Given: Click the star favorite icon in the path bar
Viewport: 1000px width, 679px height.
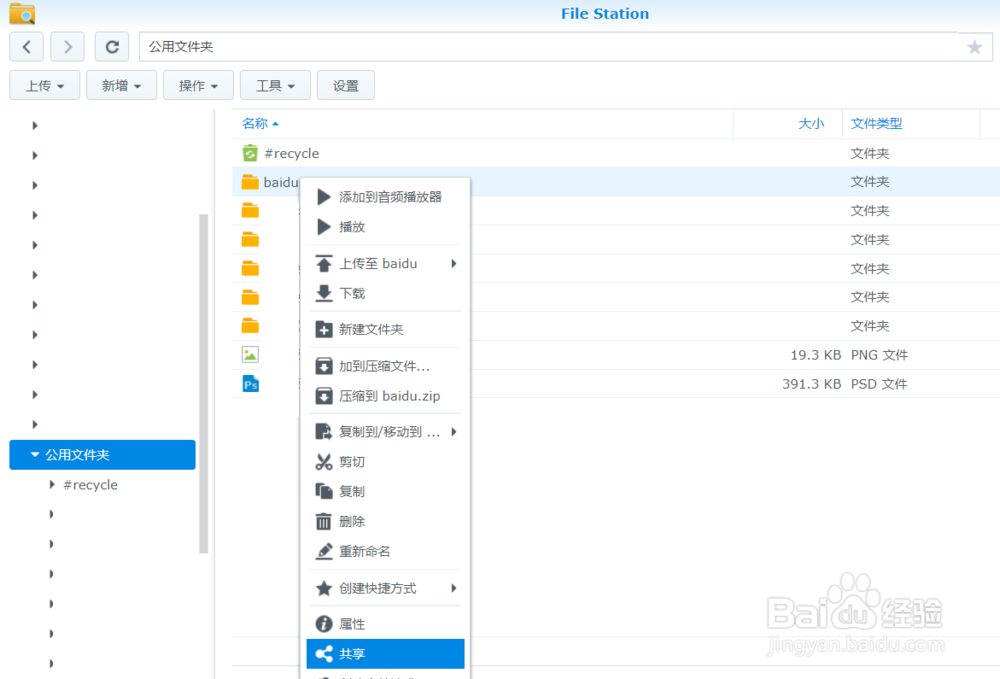Looking at the screenshot, I should (975, 46).
